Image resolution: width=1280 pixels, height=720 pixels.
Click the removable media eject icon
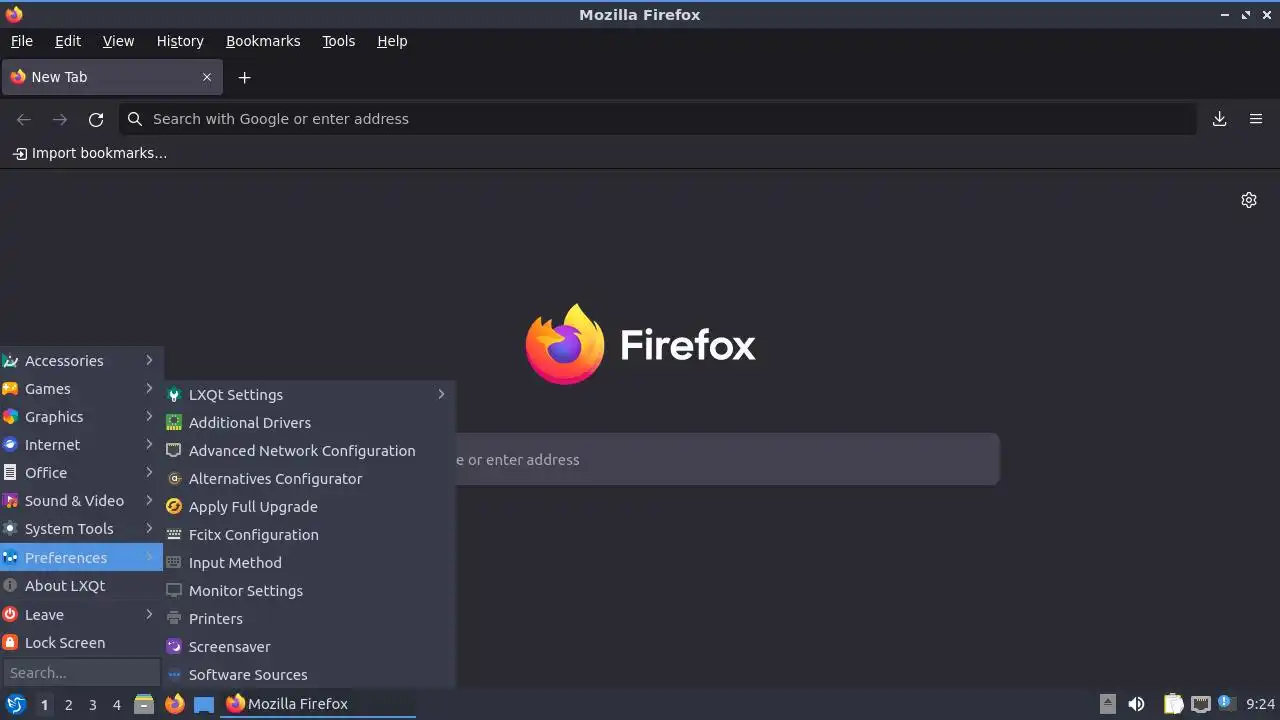(x=1108, y=704)
